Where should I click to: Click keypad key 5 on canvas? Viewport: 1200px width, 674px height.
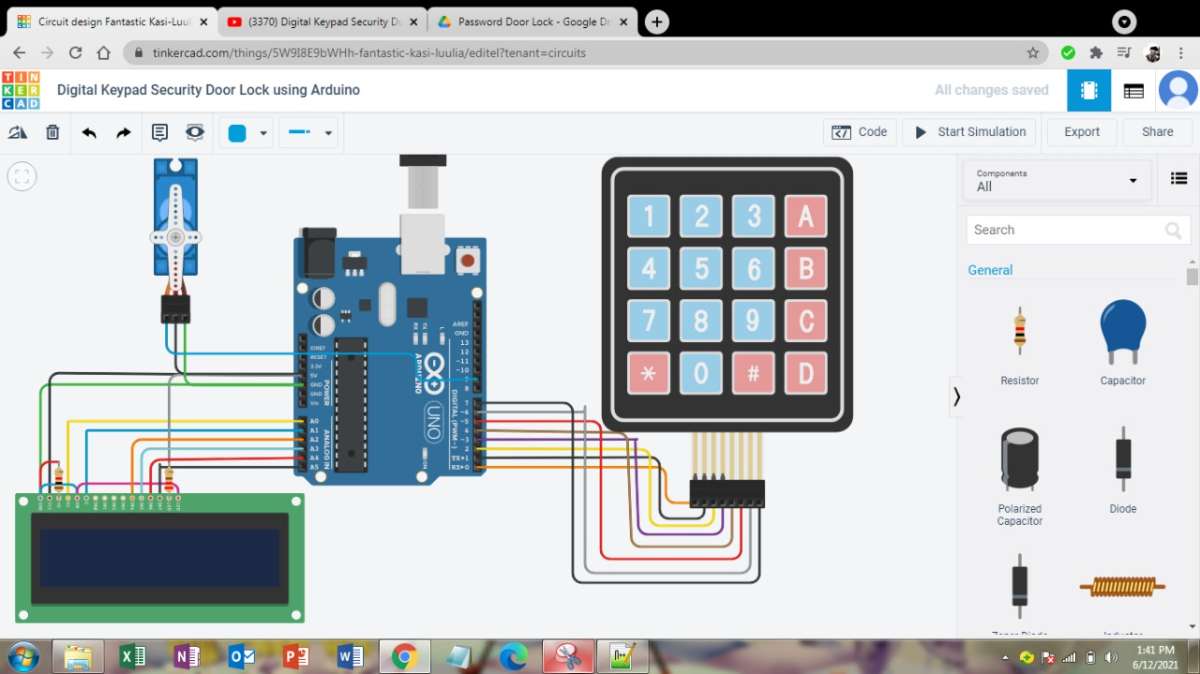coord(701,268)
